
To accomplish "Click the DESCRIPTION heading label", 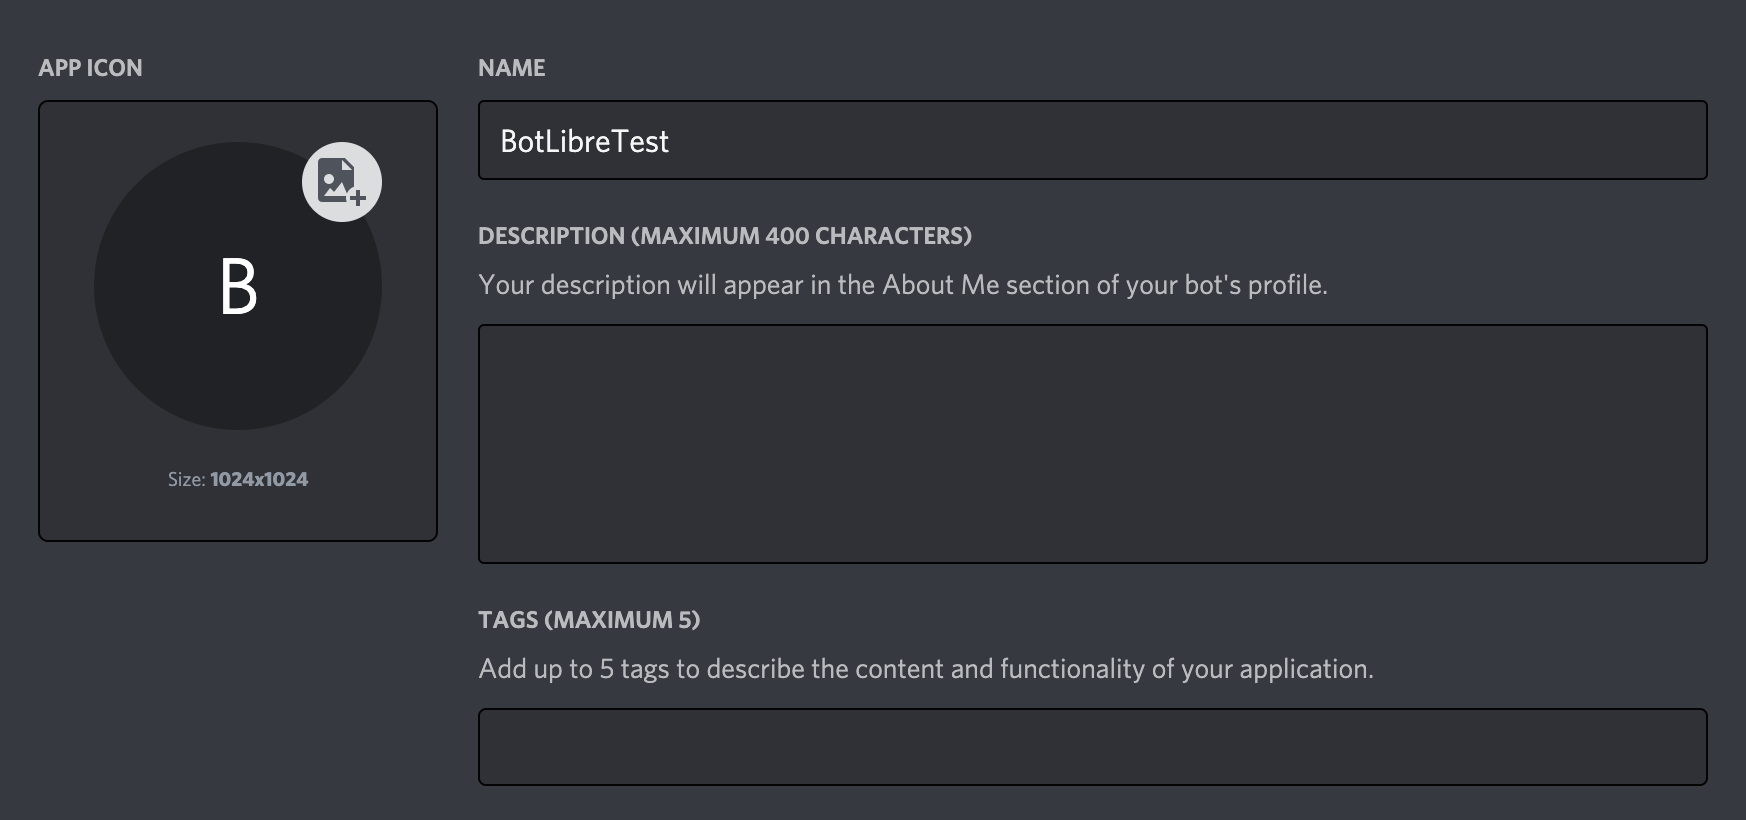I will point(551,236).
